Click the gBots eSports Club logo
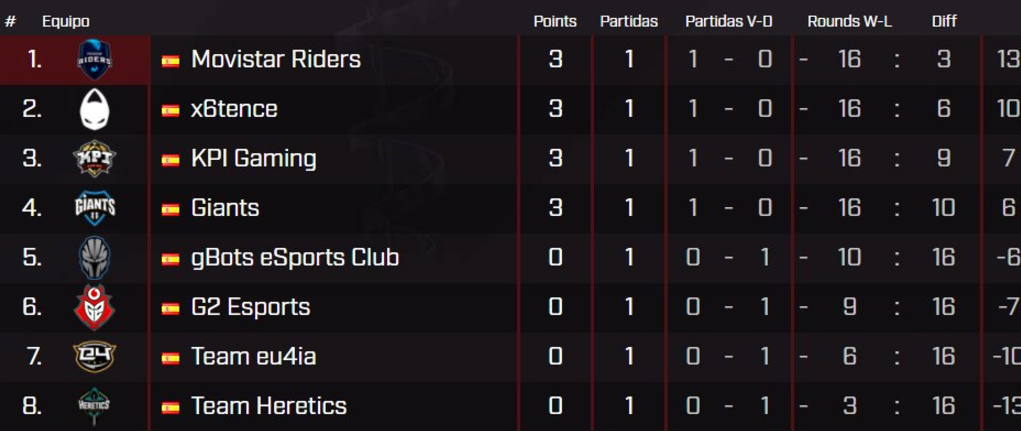Screen dimensions: 1021x432 [94, 257]
